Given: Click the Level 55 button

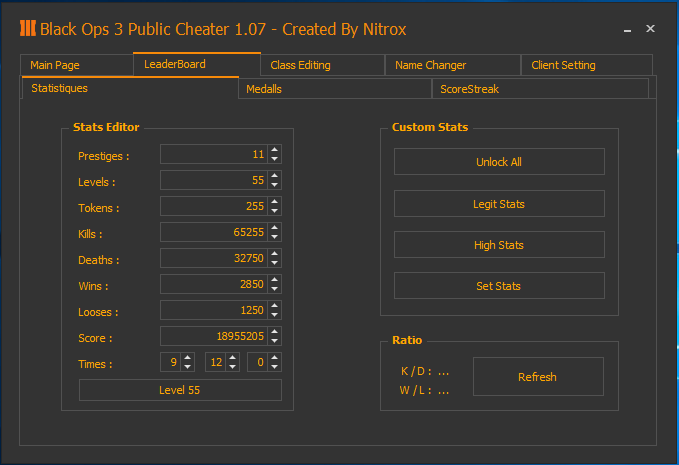Looking at the screenshot, I should [180, 390].
